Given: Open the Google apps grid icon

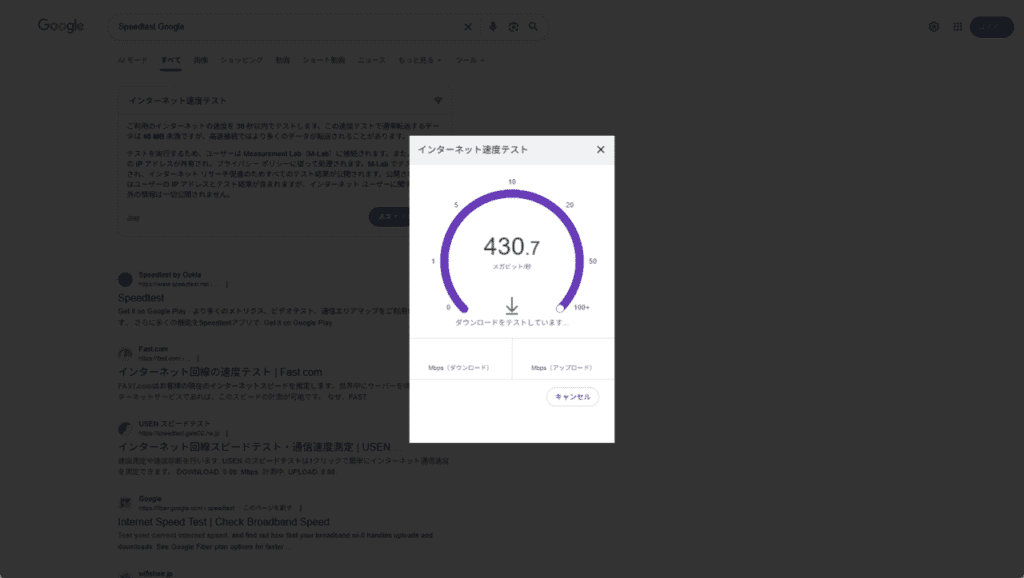Looking at the screenshot, I should click(957, 27).
